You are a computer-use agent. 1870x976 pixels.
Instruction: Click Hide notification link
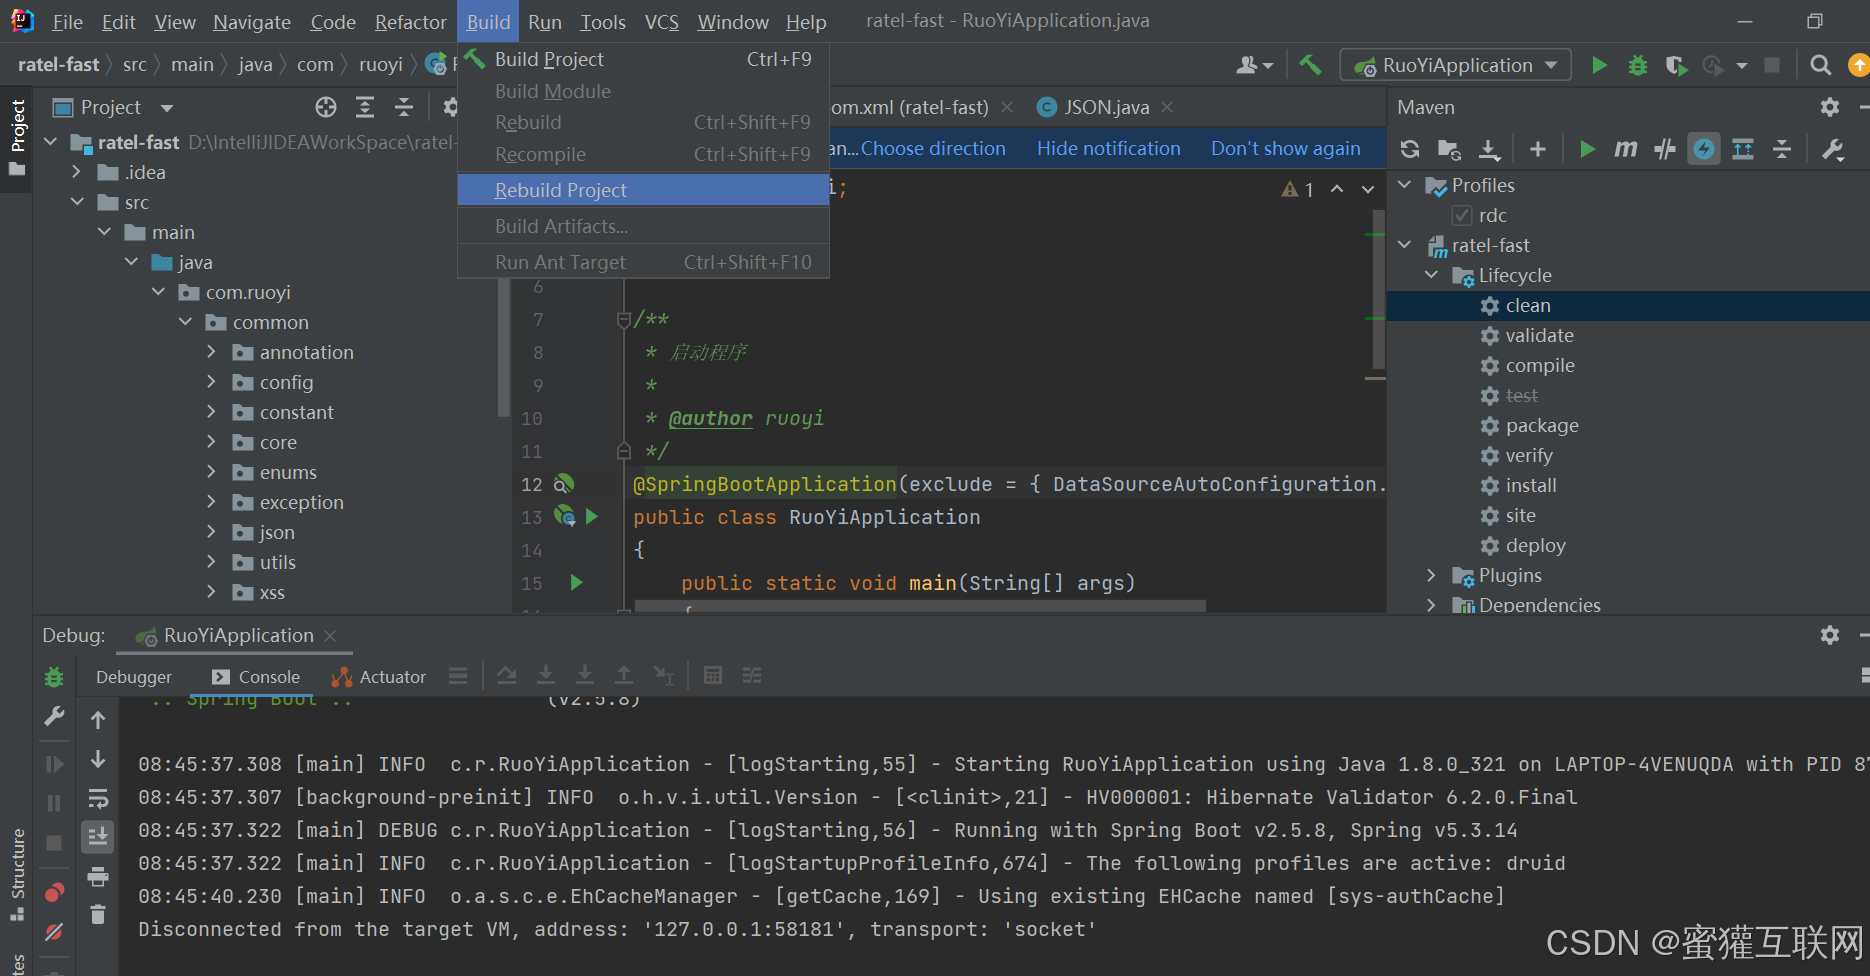click(1108, 148)
